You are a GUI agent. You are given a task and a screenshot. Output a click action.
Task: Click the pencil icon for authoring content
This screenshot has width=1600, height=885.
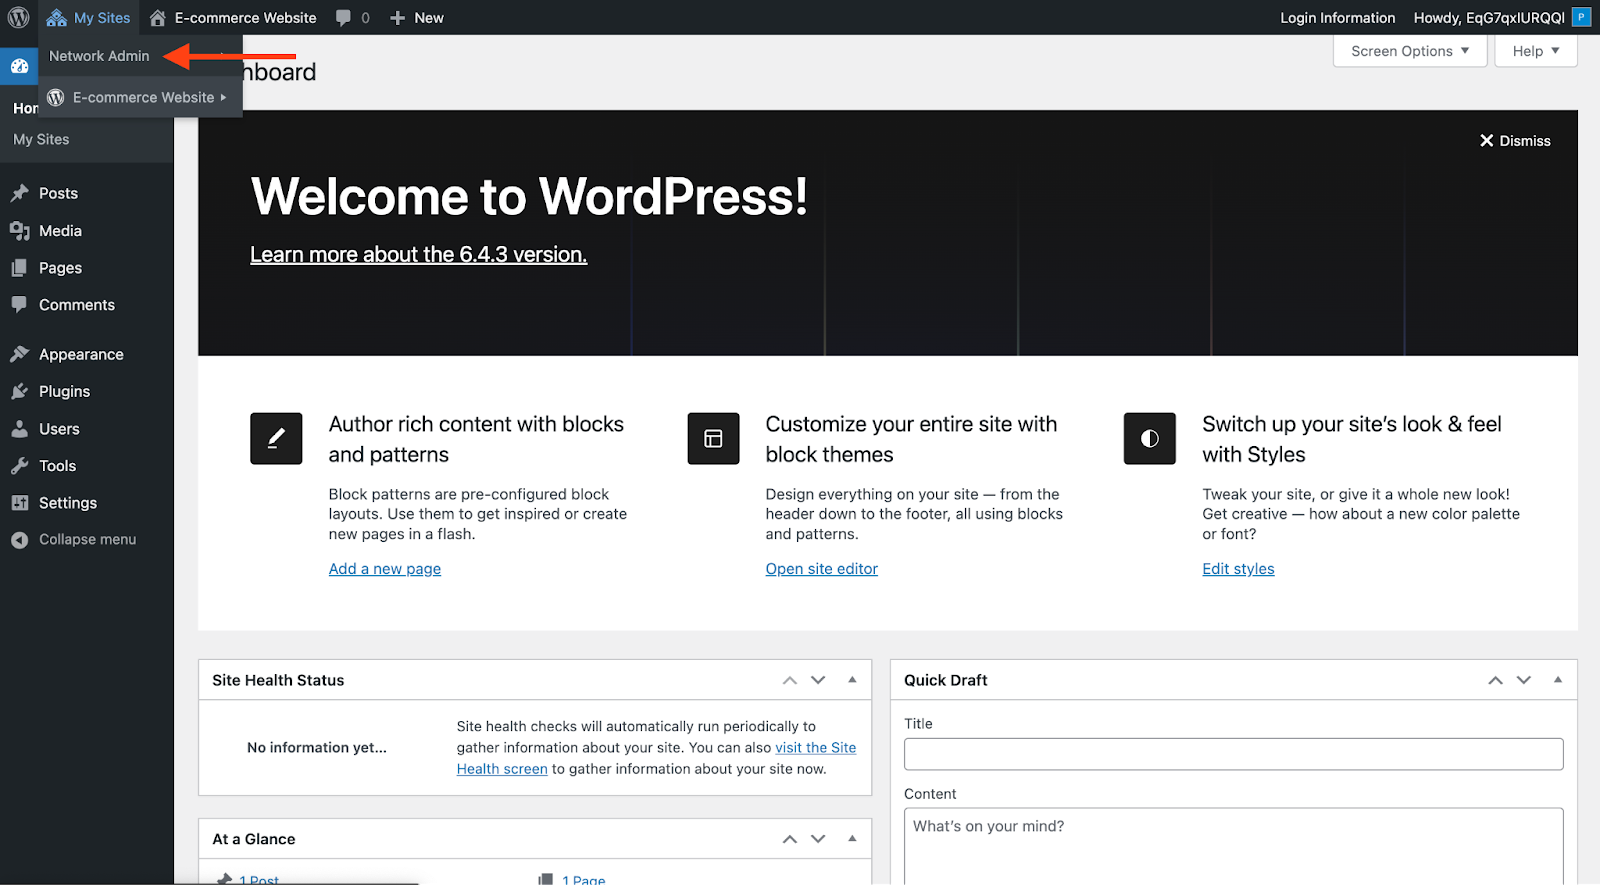[x=276, y=438]
